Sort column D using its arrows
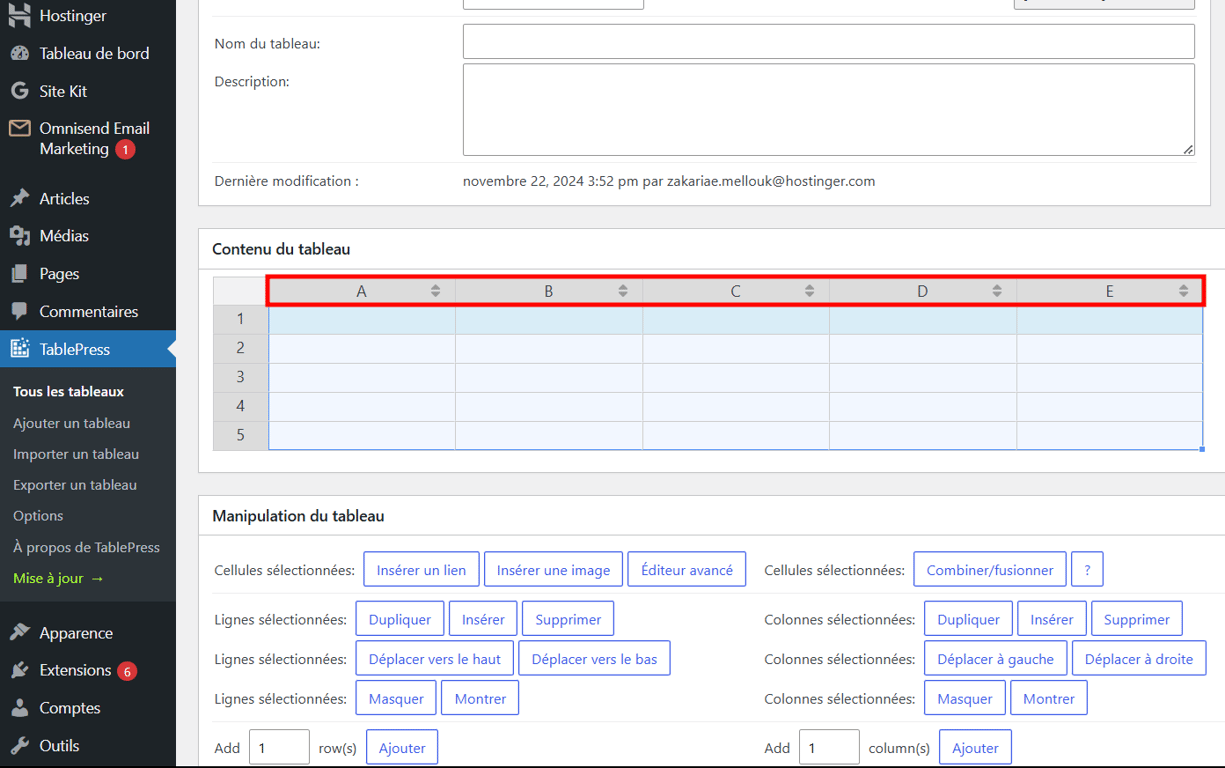Image resolution: width=1225 pixels, height=768 pixels. tap(996, 291)
